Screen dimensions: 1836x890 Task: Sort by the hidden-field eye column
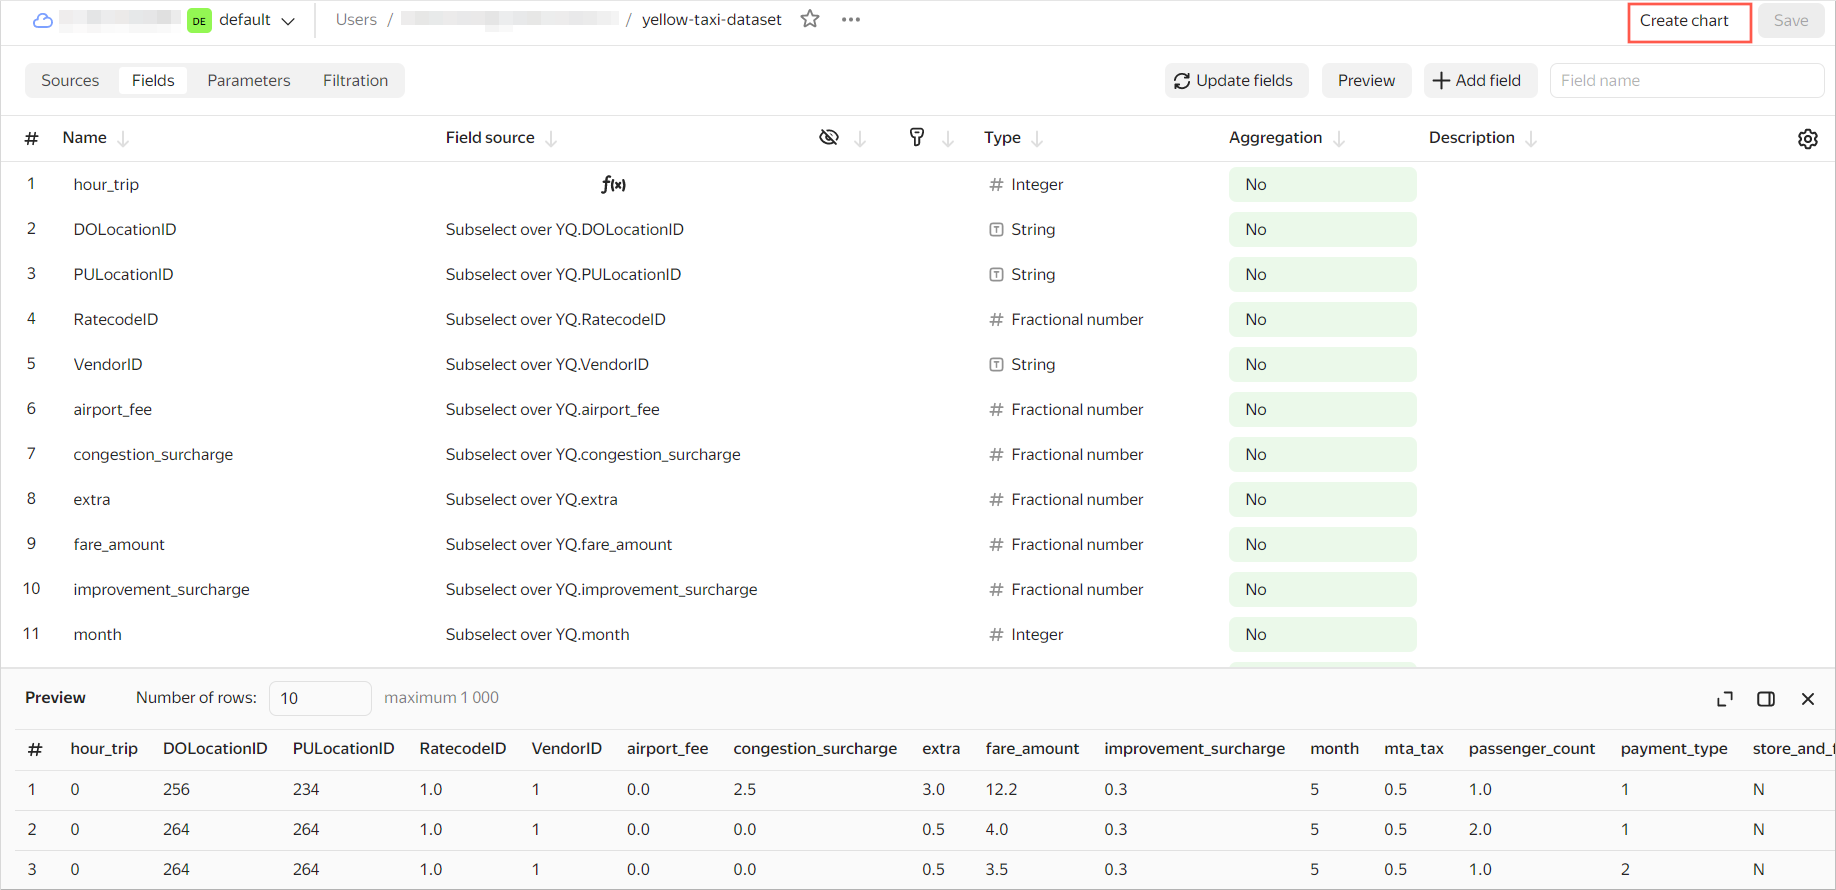coord(829,138)
